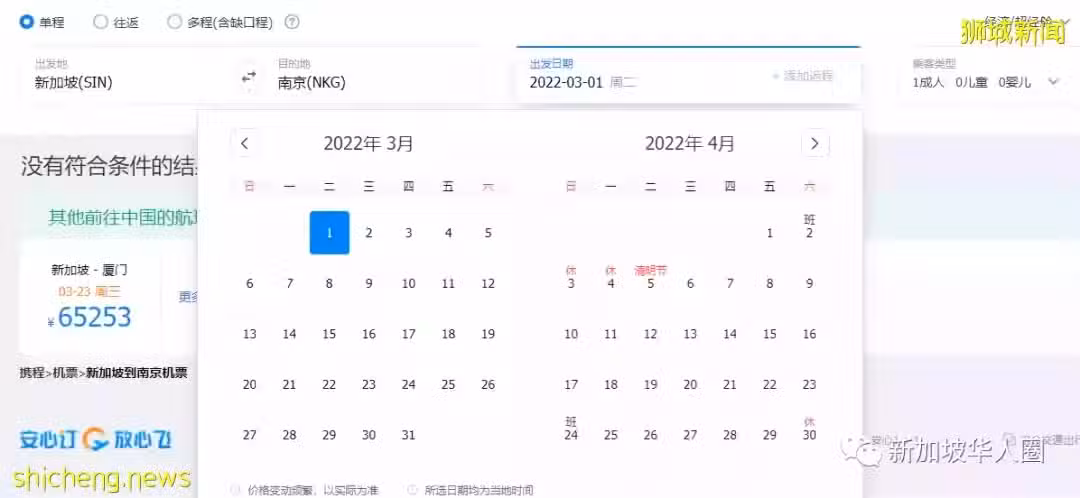Click 添加返程 add return trip
1080x498 pixels.
(x=802, y=76)
